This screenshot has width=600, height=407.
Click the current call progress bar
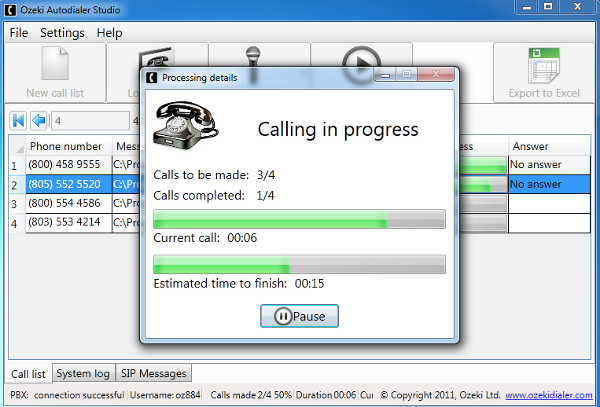(x=298, y=220)
